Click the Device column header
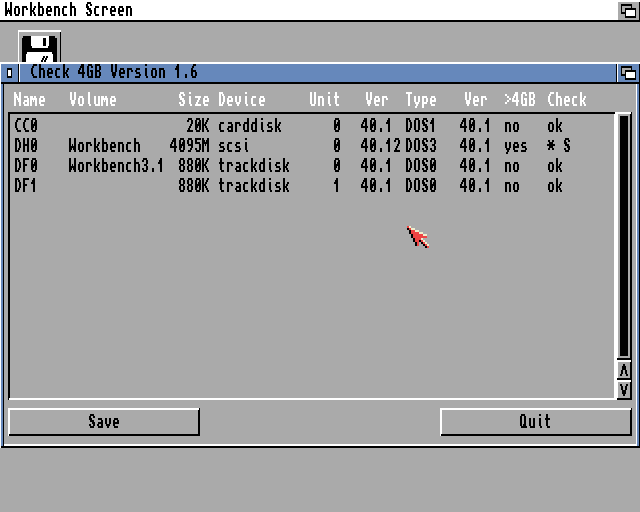Viewport: 640px width, 512px height. (x=242, y=100)
